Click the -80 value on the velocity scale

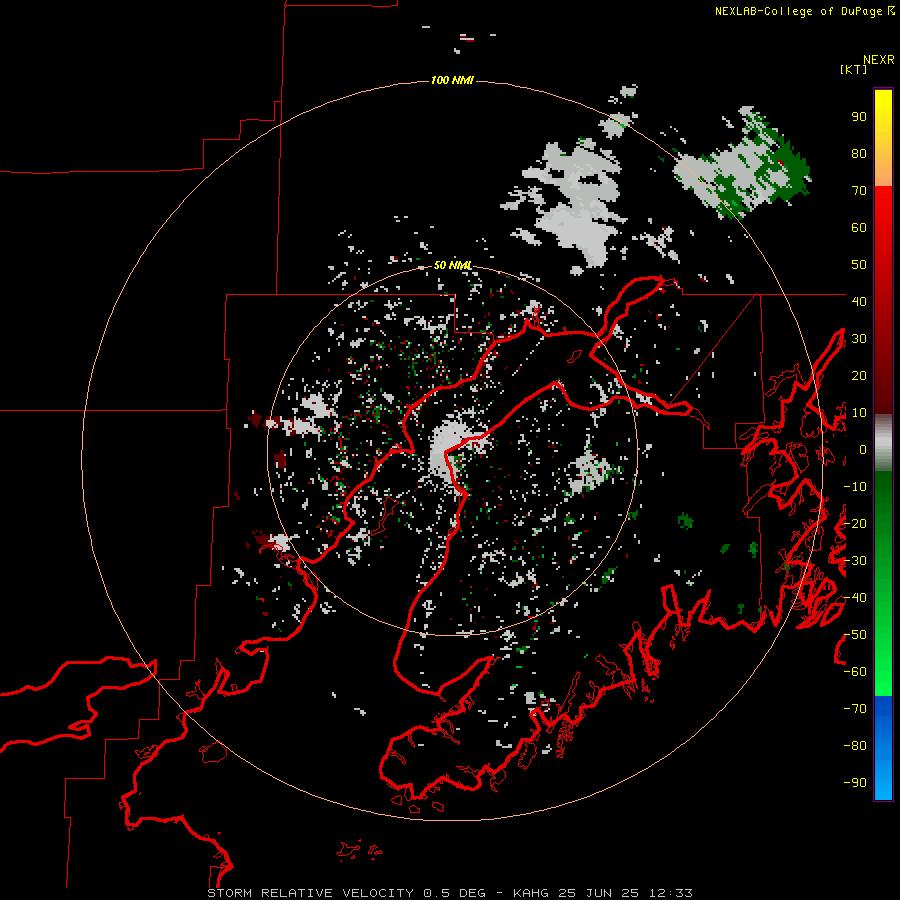(855, 746)
